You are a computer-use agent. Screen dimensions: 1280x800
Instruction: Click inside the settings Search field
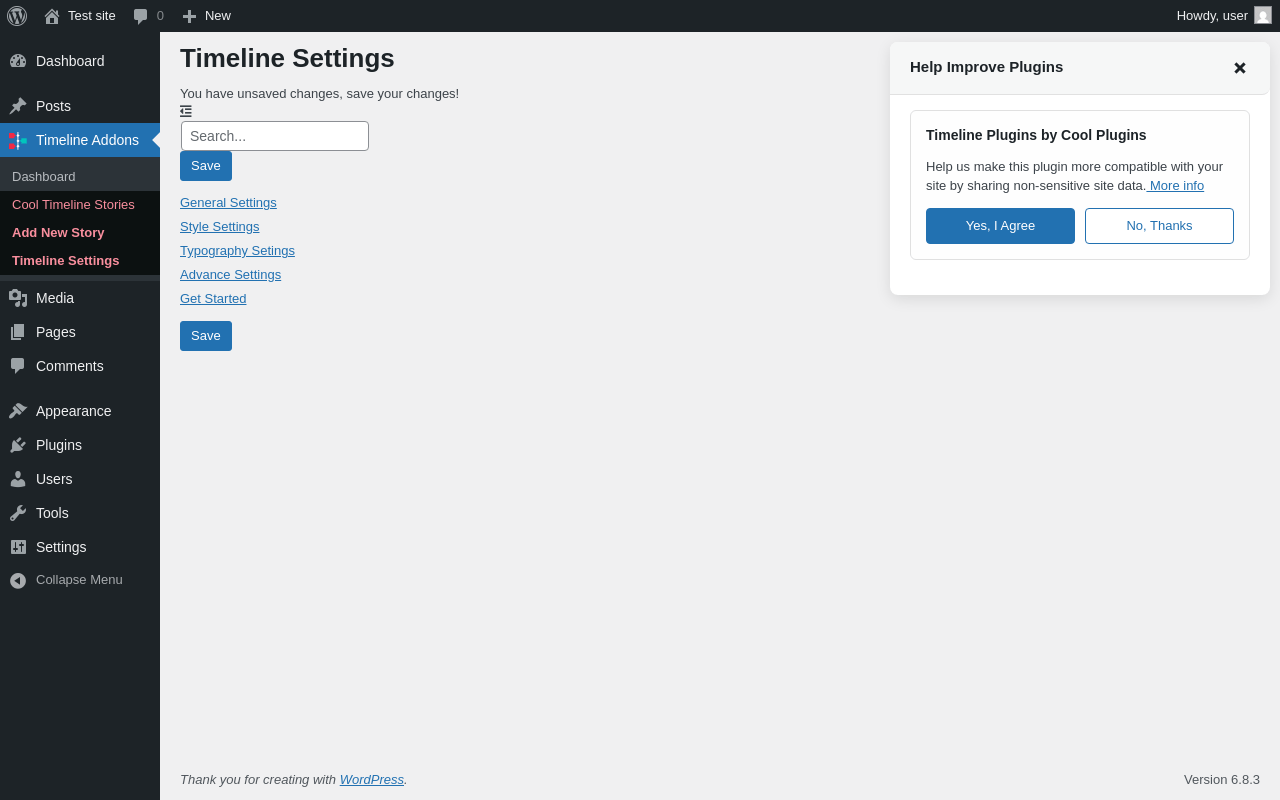click(x=275, y=136)
